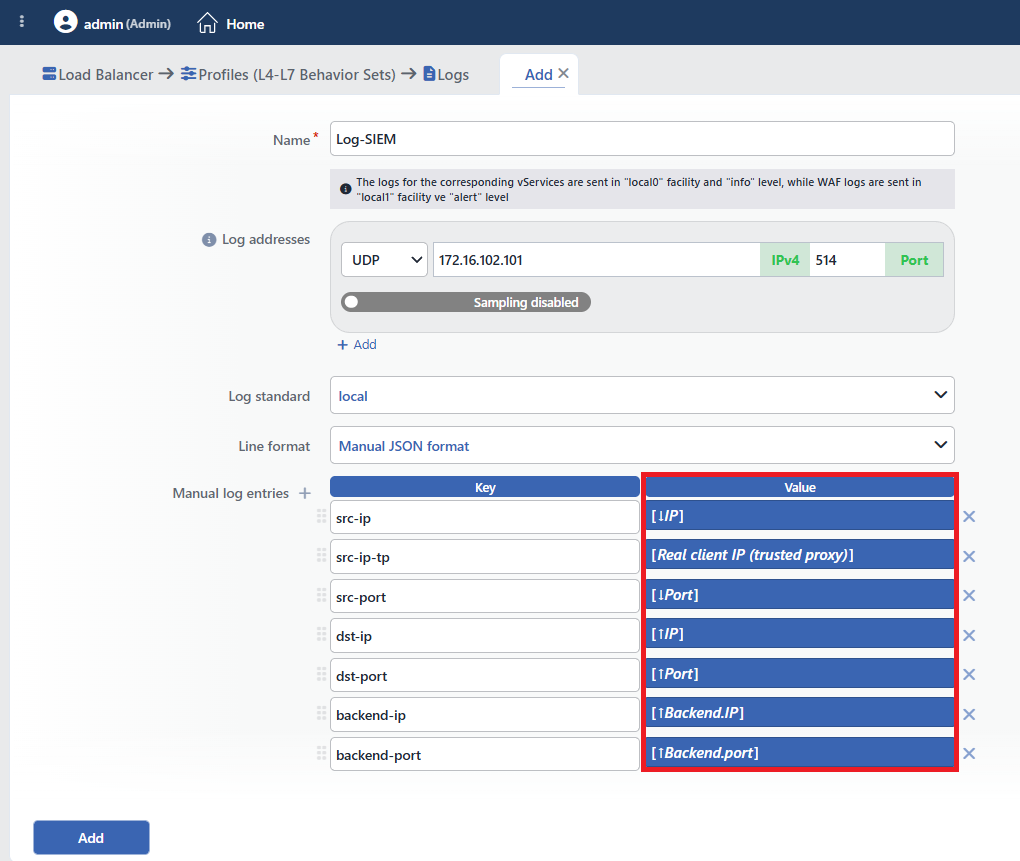Grab drag handle of dst-port row
Image resolution: width=1020 pixels, height=861 pixels.
coord(321,674)
